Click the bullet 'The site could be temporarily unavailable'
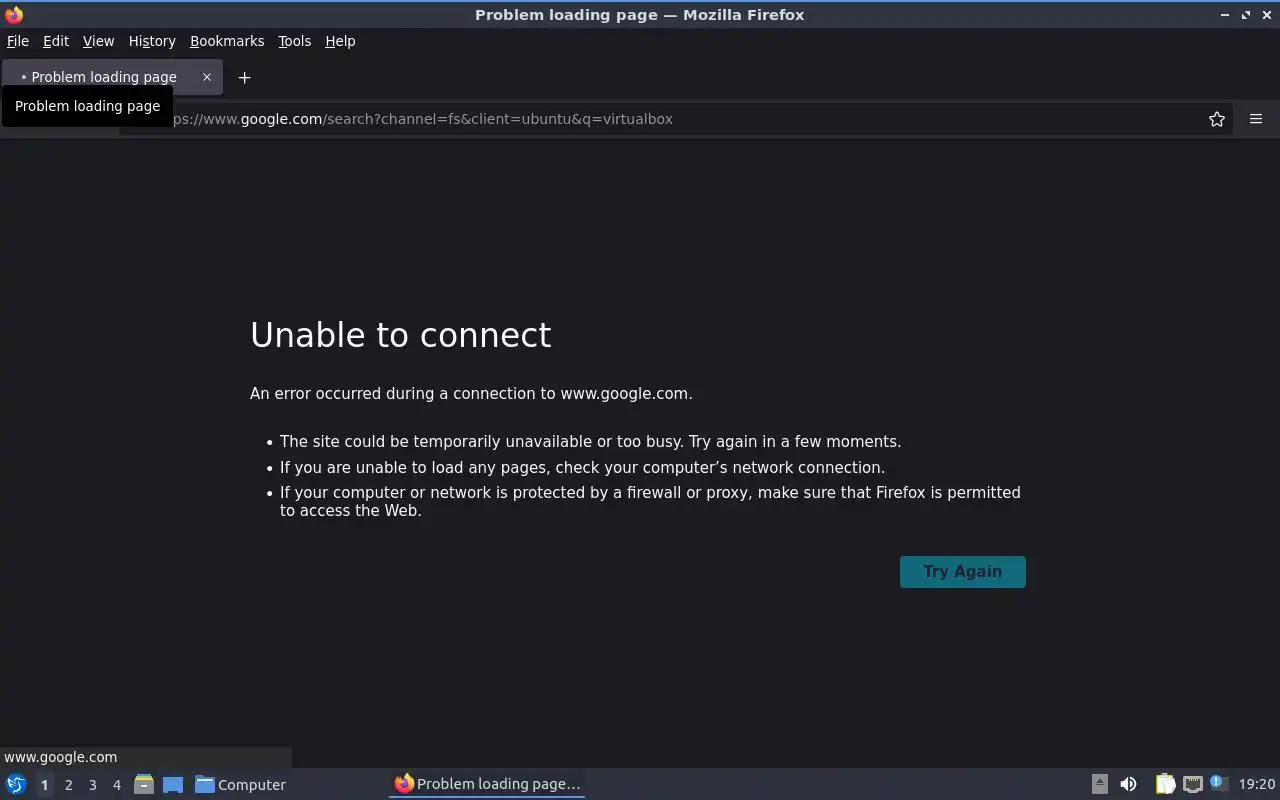The width and height of the screenshot is (1280, 800). click(590, 442)
